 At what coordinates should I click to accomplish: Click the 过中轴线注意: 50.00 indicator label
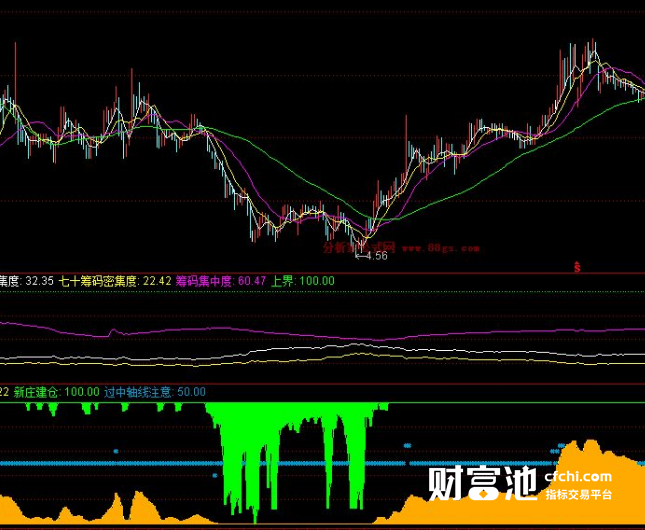point(155,392)
